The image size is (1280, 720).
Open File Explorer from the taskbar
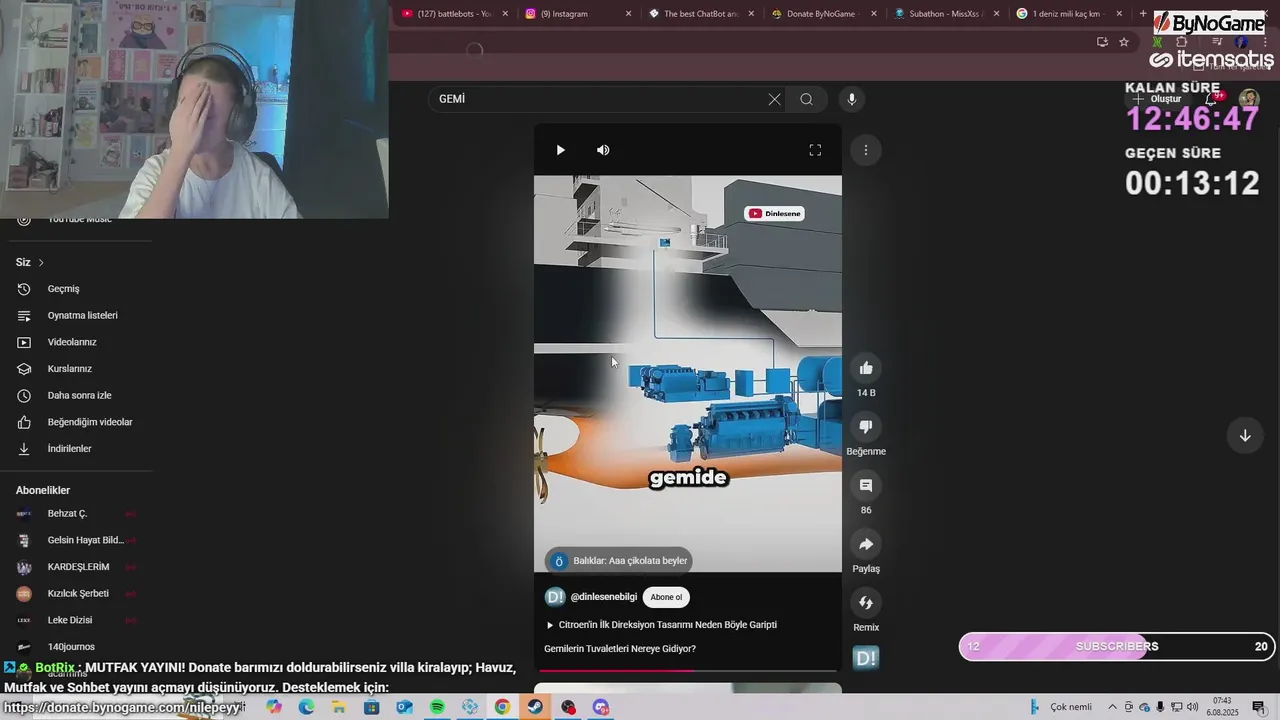point(339,707)
